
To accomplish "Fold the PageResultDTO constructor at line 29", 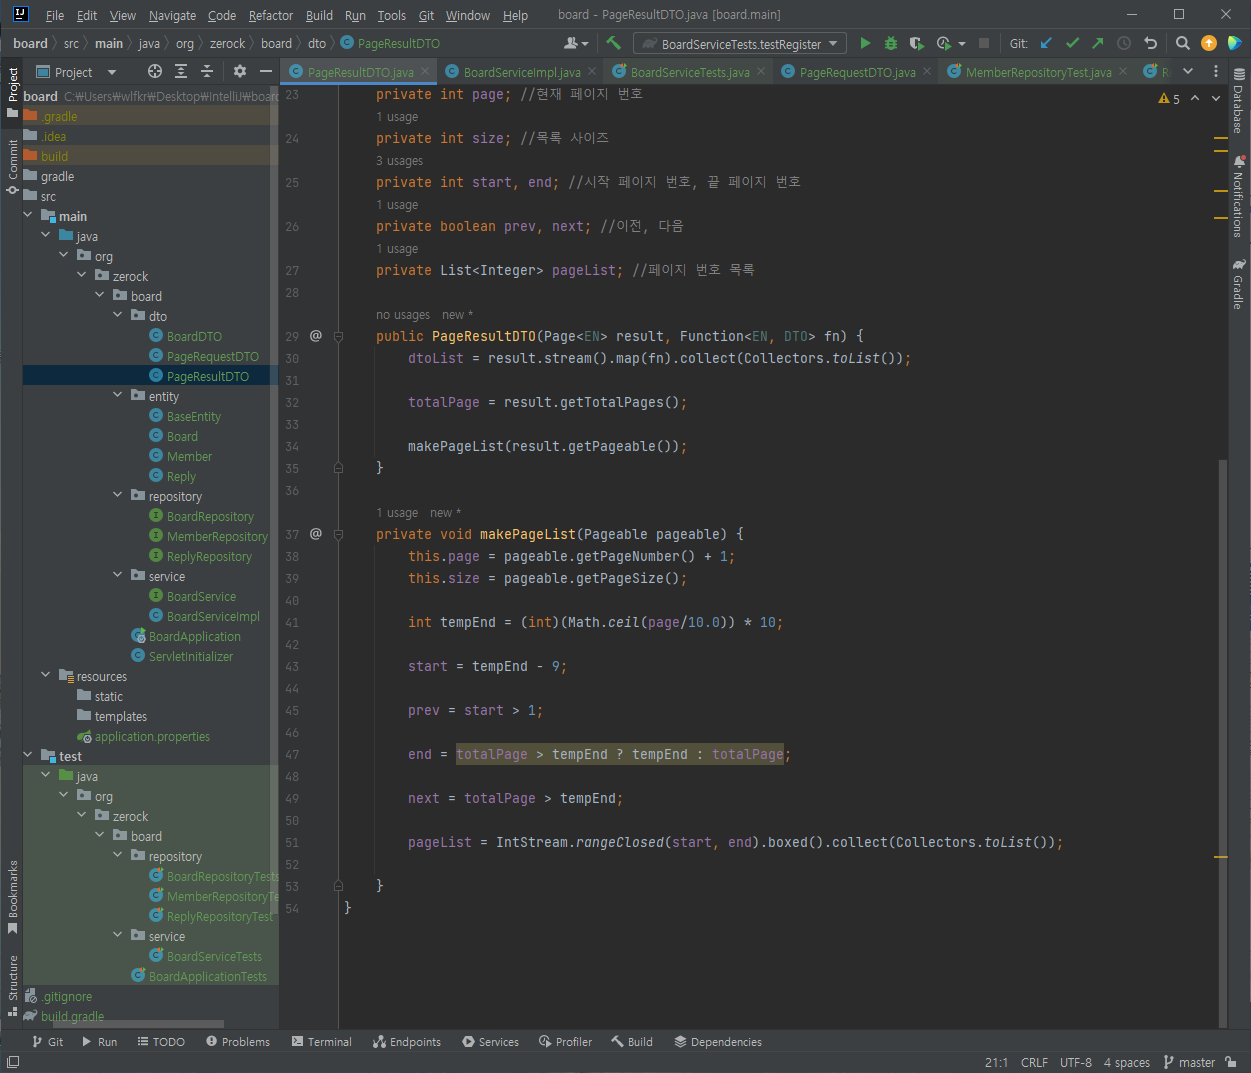I will (338, 336).
